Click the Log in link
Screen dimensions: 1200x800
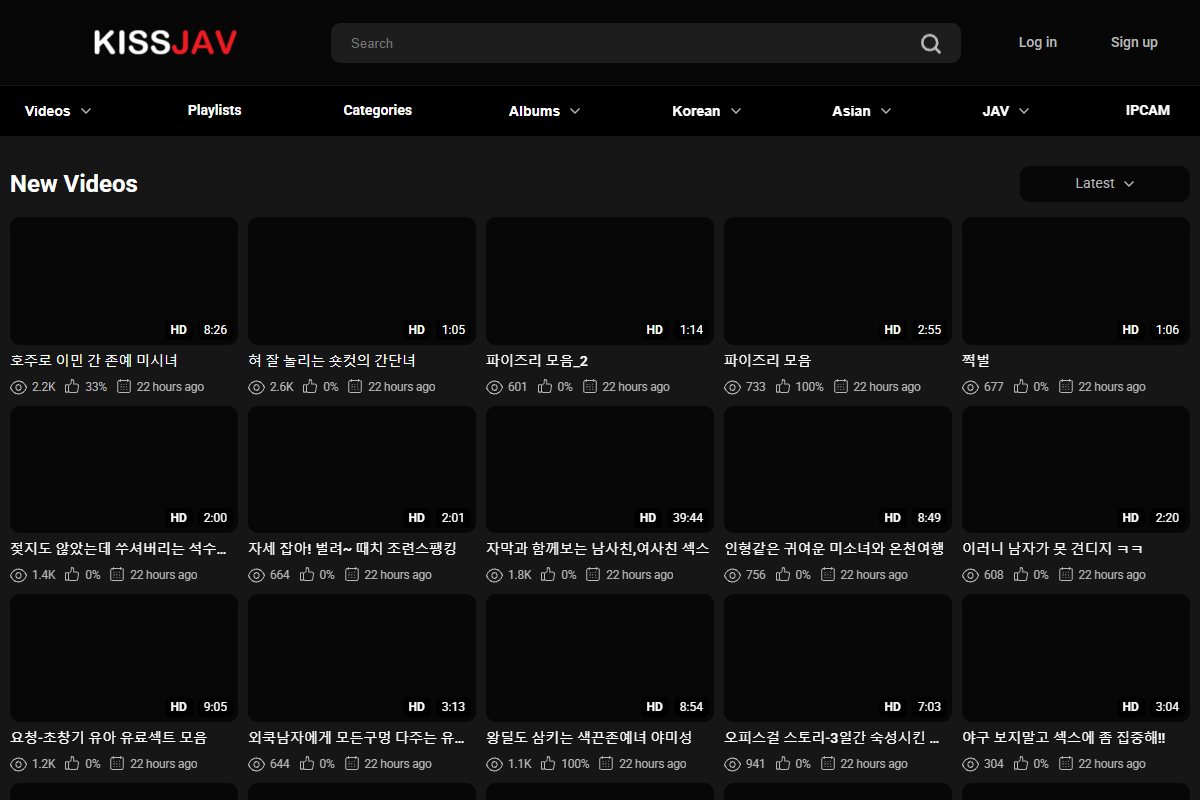coord(1037,42)
